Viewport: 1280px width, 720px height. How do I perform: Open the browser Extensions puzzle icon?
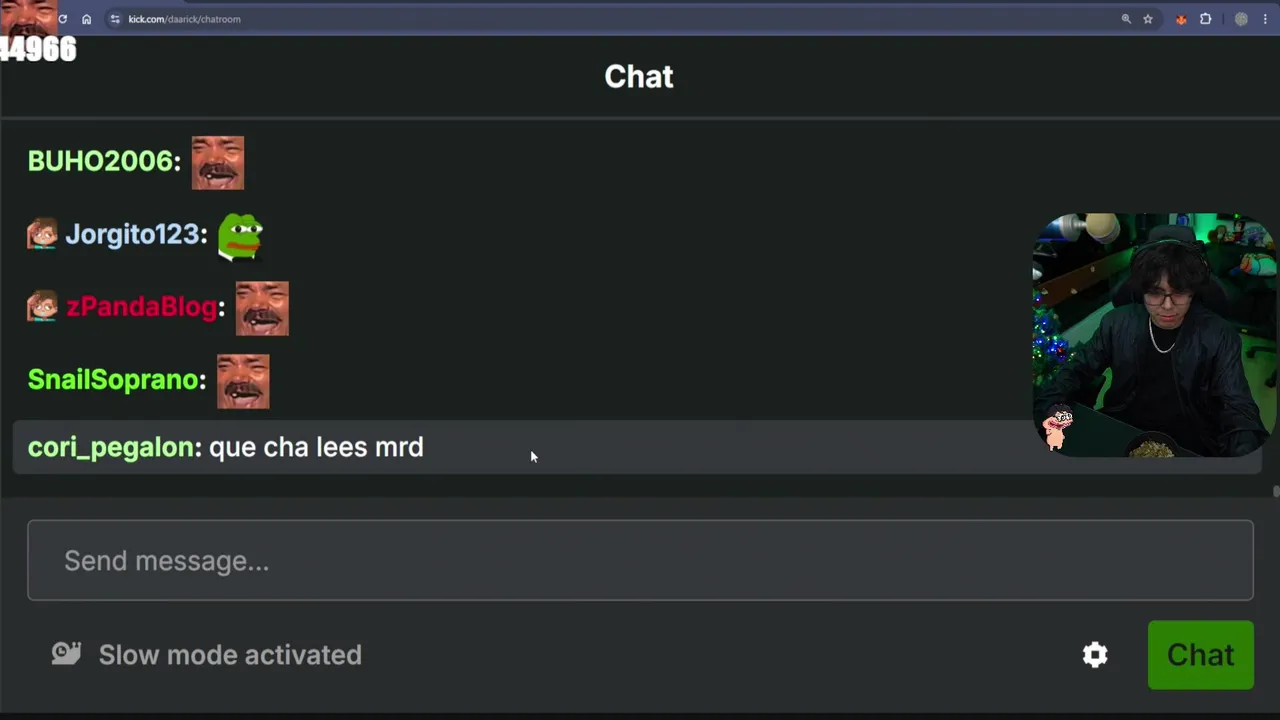[x=1206, y=19]
